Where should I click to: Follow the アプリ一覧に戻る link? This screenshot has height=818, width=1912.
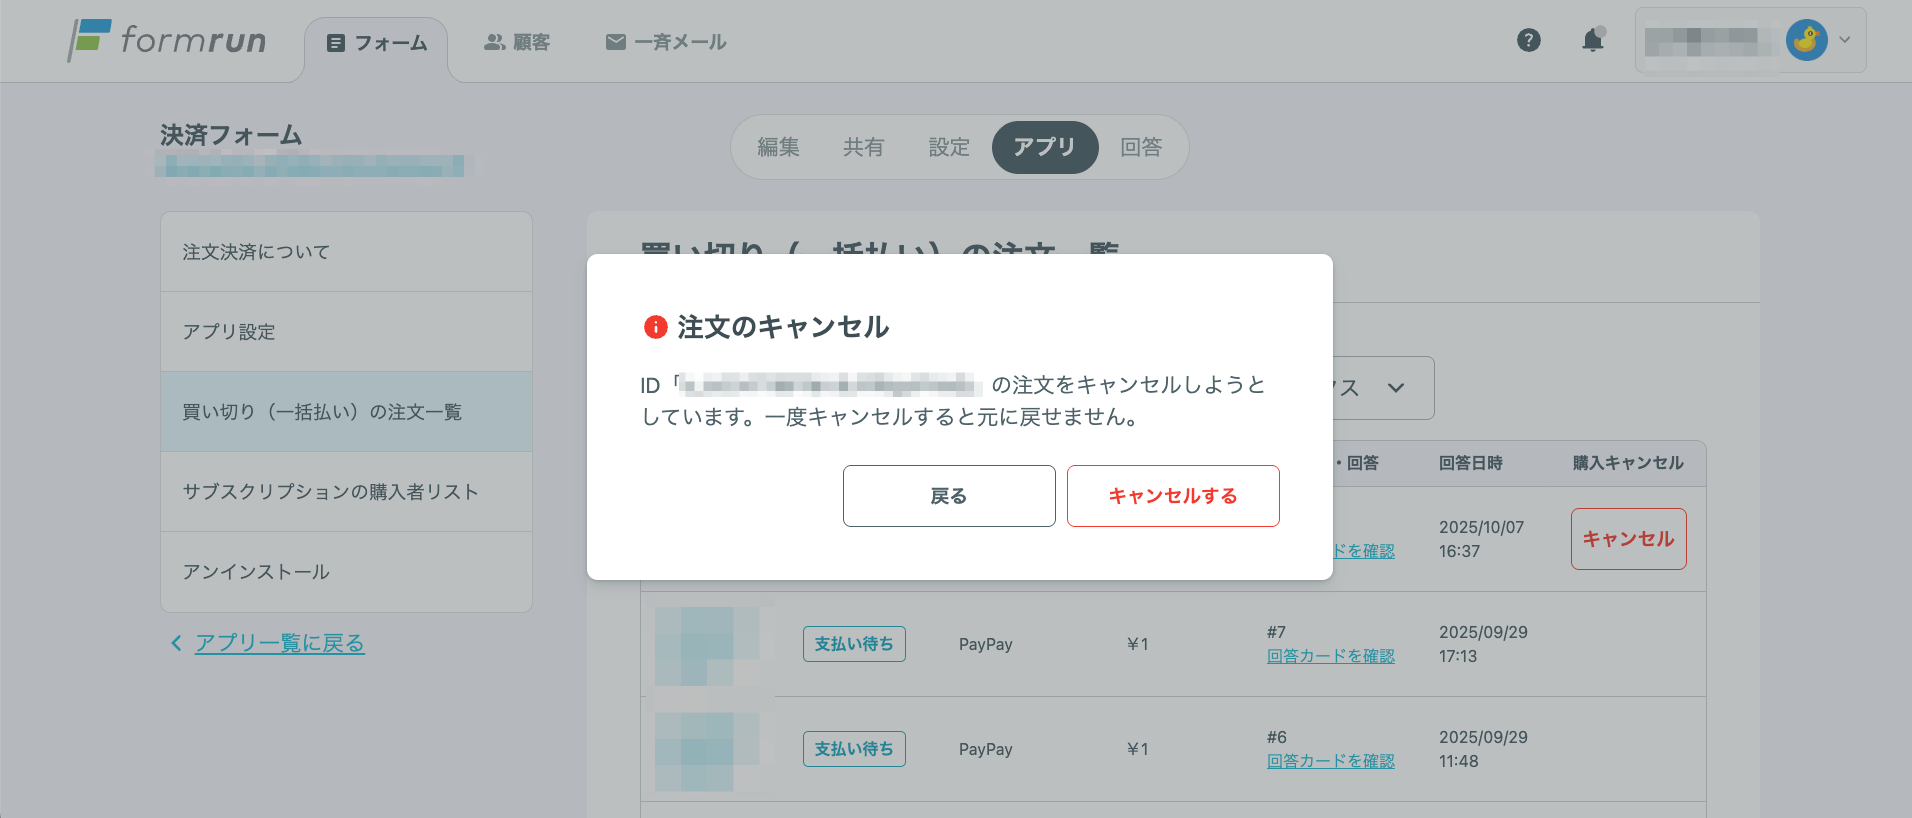(280, 643)
